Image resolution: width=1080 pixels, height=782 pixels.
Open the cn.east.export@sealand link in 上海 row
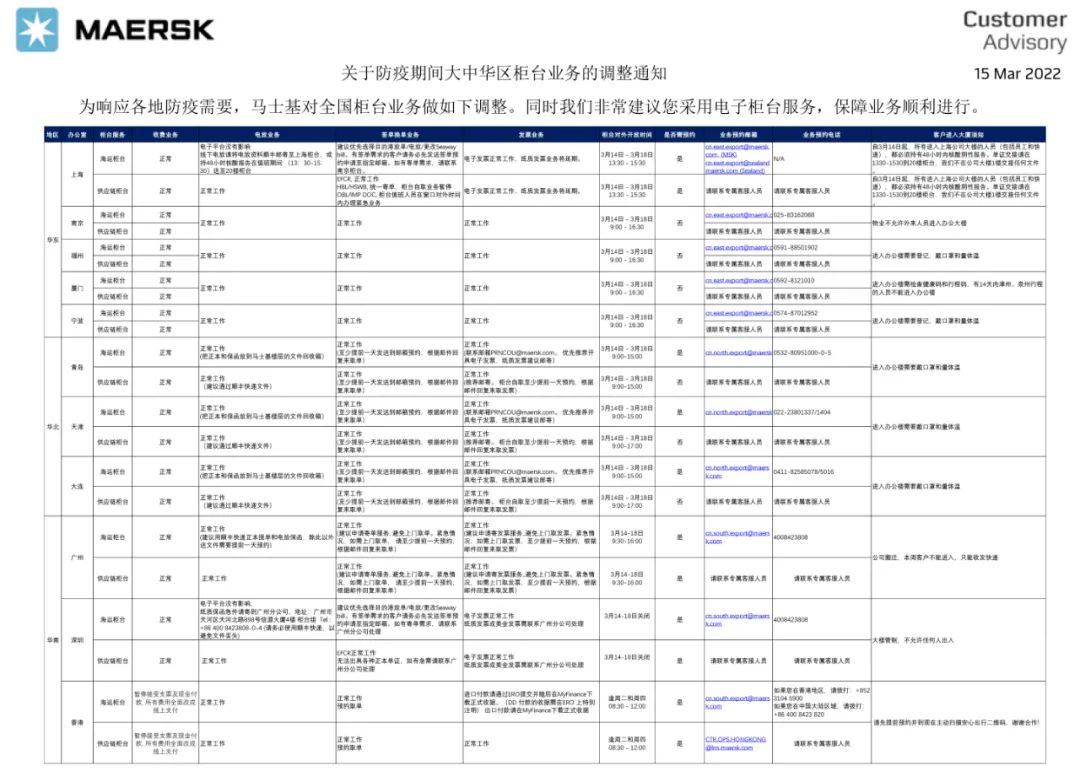coord(737,167)
